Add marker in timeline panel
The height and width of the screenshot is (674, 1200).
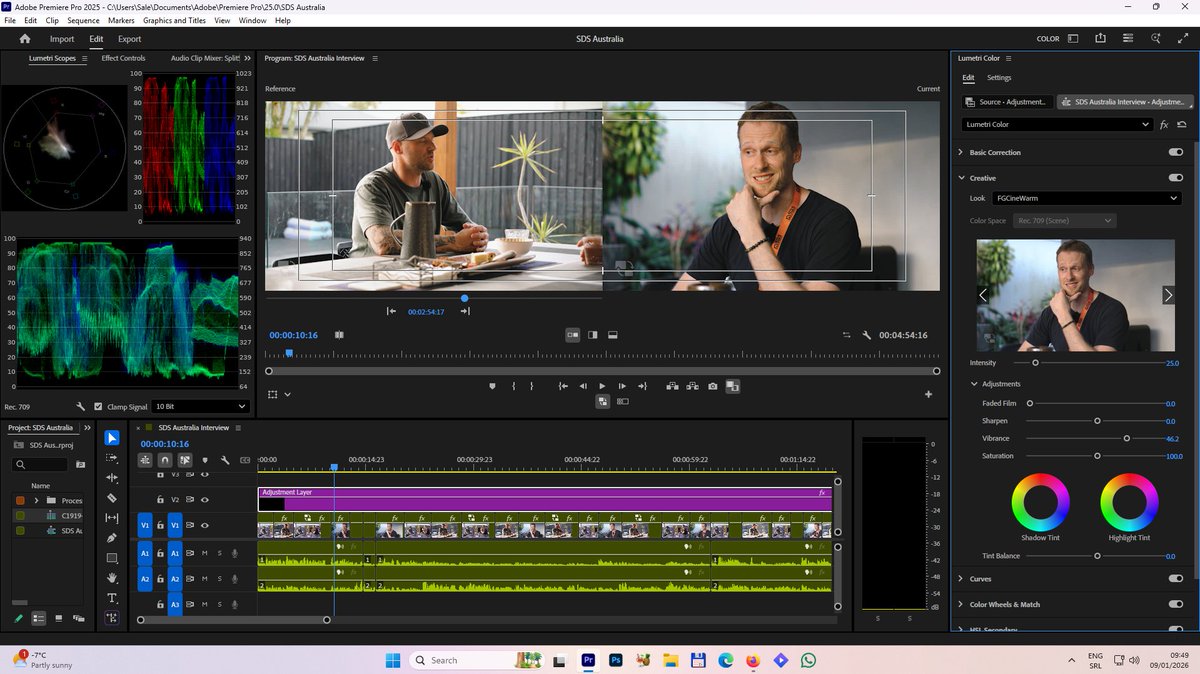(205, 460)
